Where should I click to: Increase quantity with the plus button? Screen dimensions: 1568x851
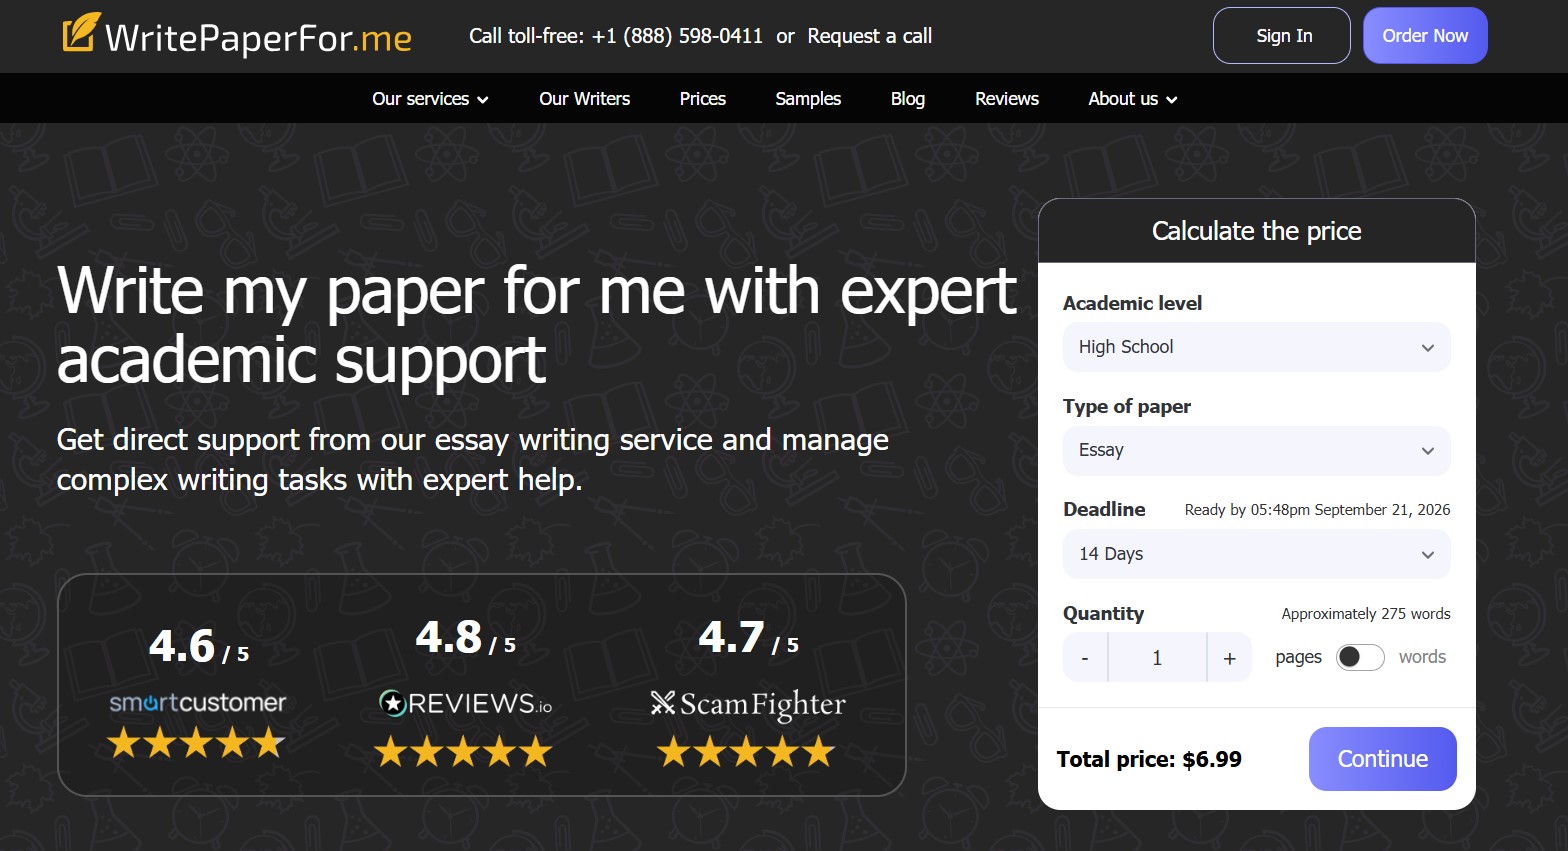[x=1230, y=657]
